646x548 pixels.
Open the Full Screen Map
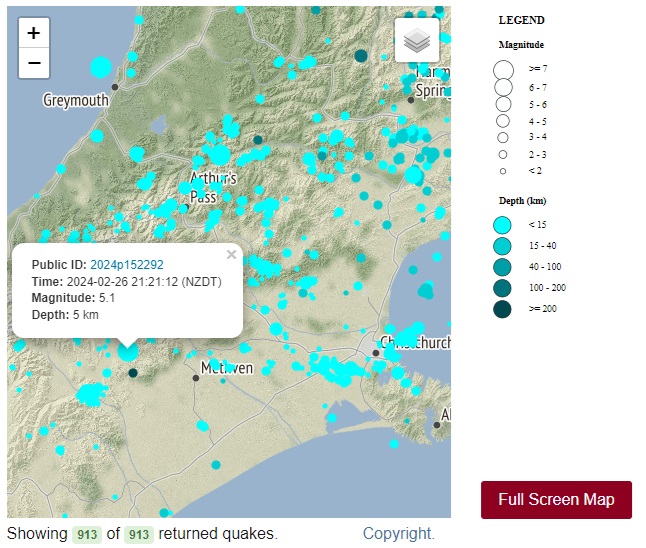coord(556,499)
